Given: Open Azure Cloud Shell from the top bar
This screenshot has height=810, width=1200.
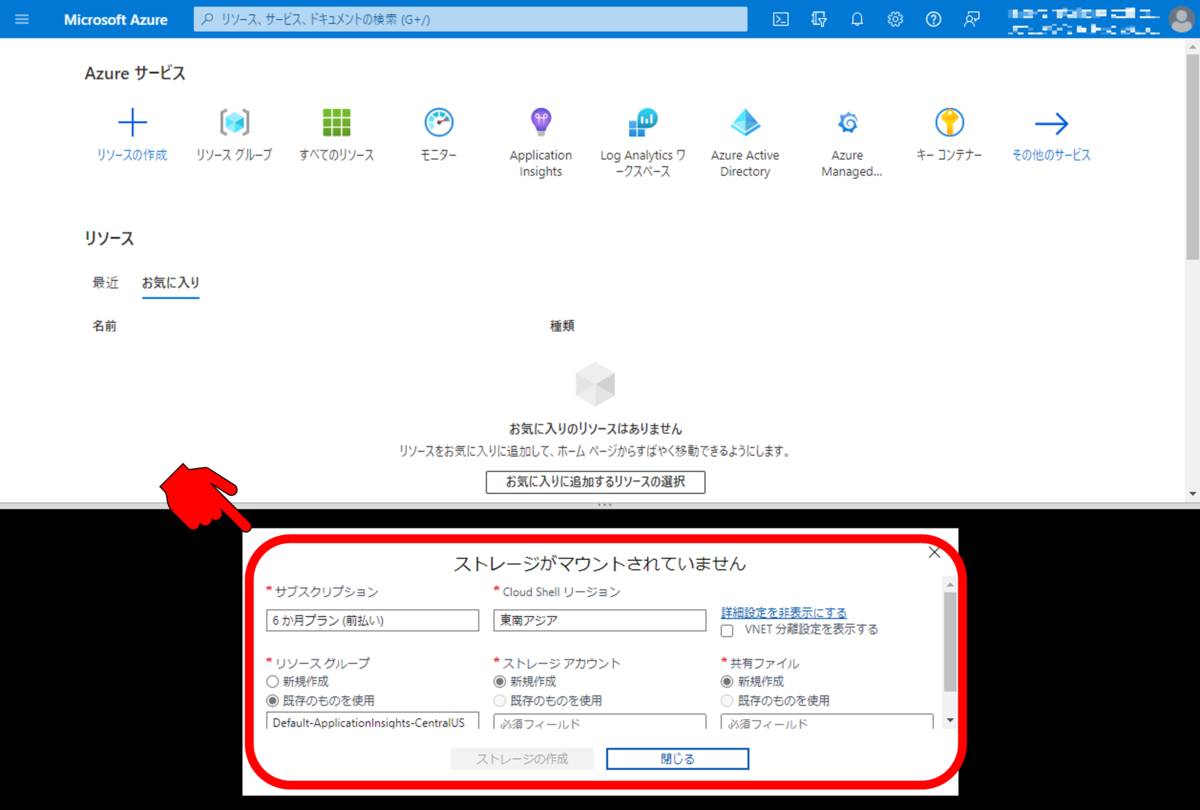Looking at the screenshot, I should point(780,19).
